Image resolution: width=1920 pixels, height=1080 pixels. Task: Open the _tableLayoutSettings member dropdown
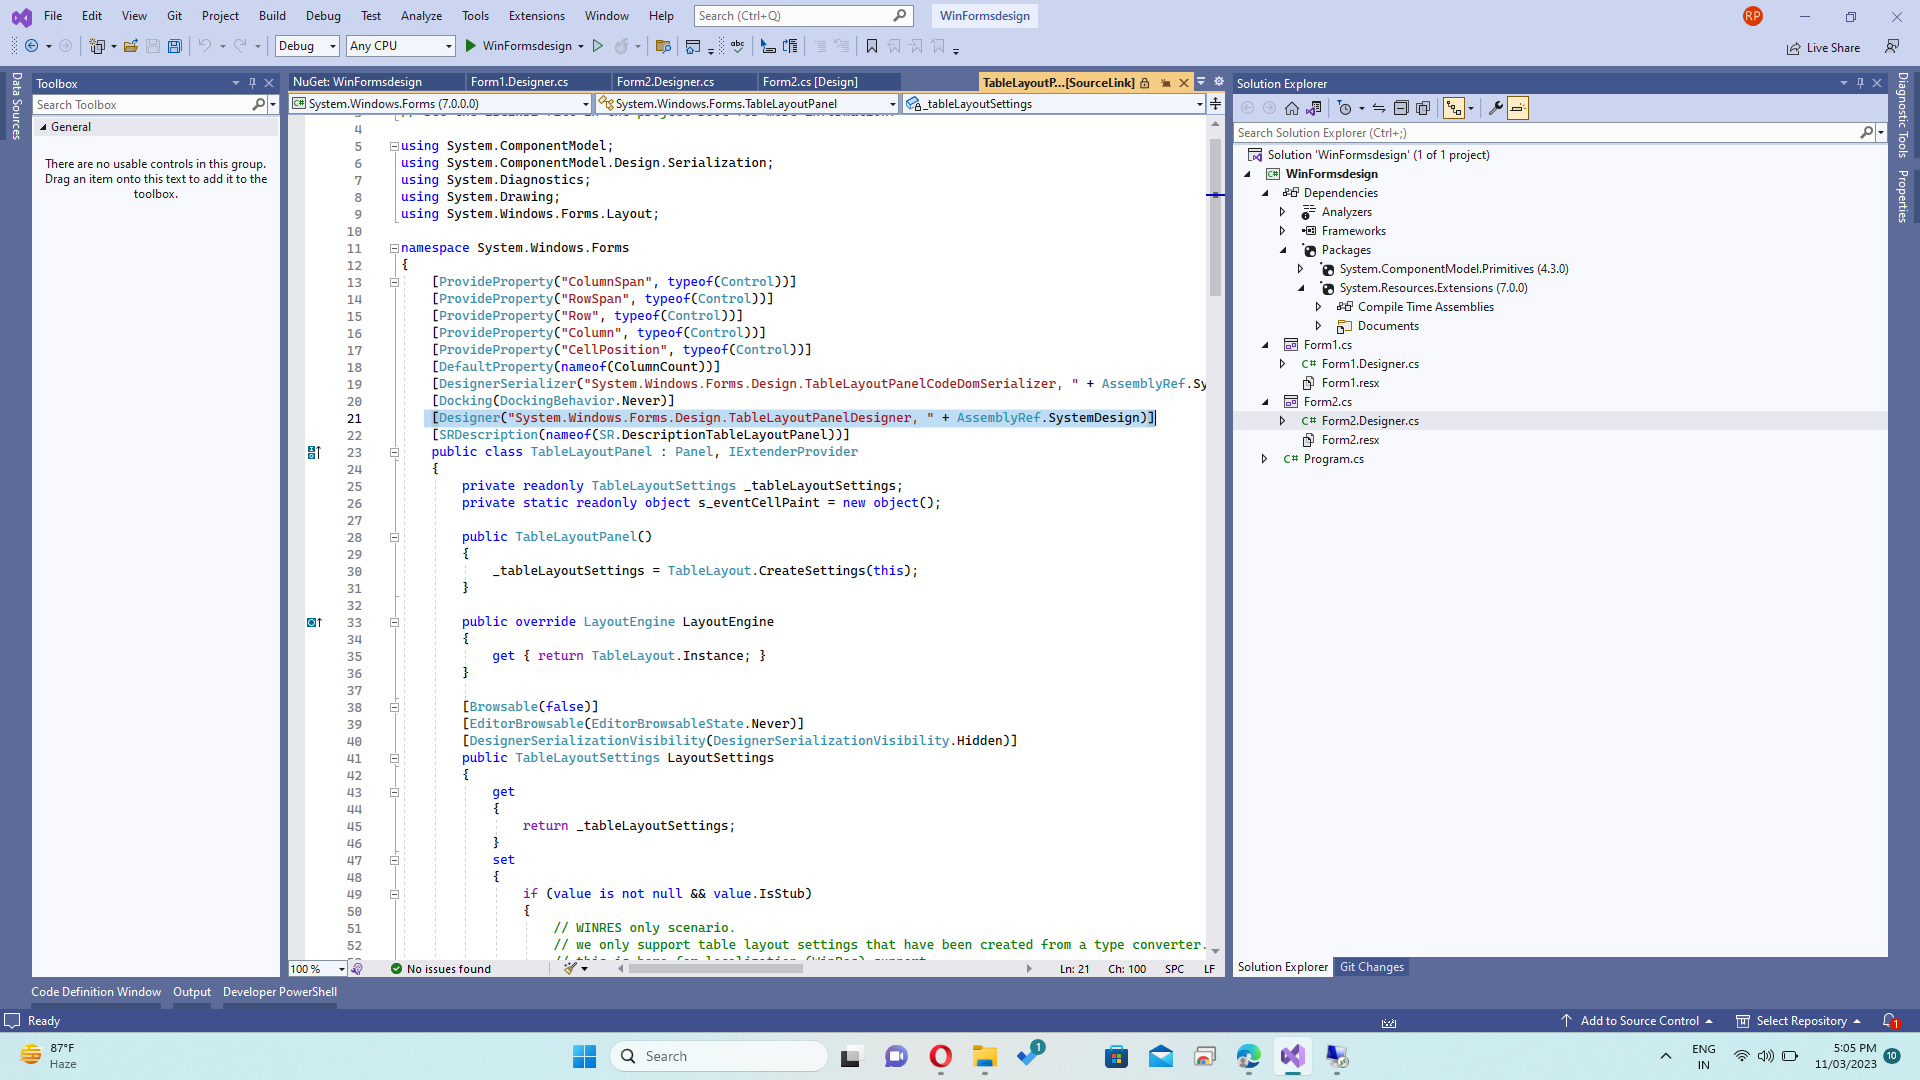1054,104
